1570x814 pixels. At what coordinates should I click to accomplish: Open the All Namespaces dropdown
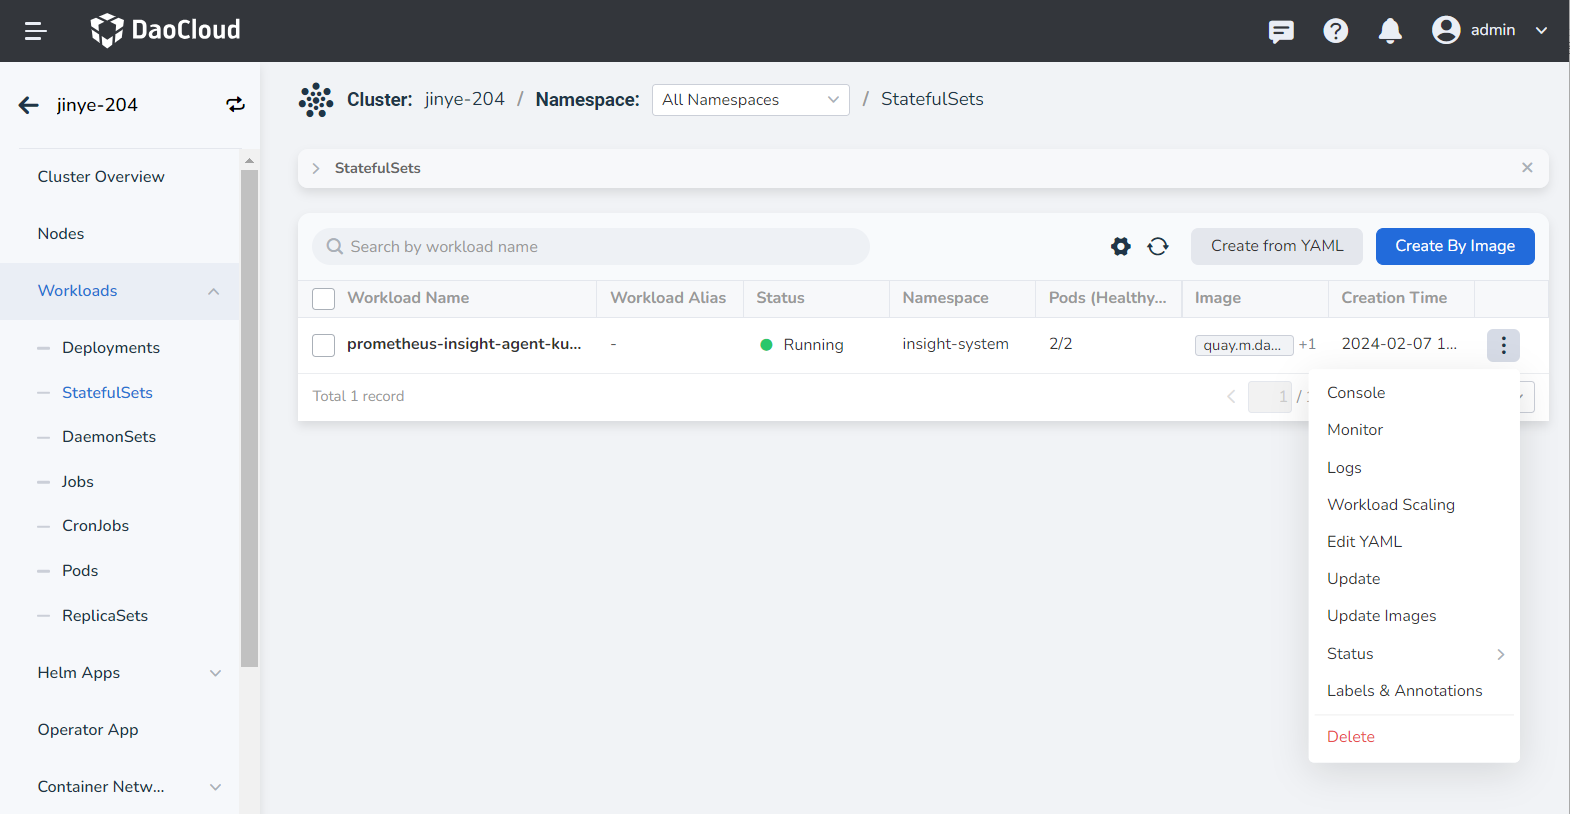coord(750,100)
